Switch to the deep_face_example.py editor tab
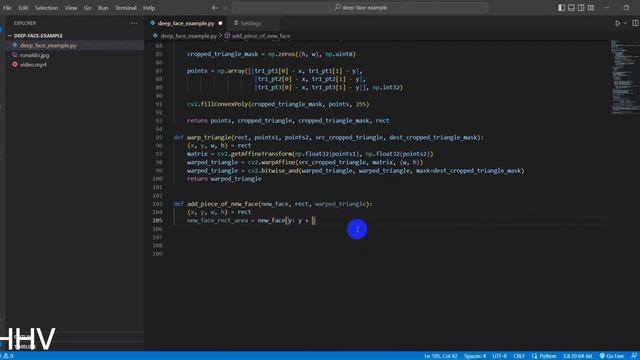This screenshot has height=360, width=640. pyautogui.click(x=186, y=23)
